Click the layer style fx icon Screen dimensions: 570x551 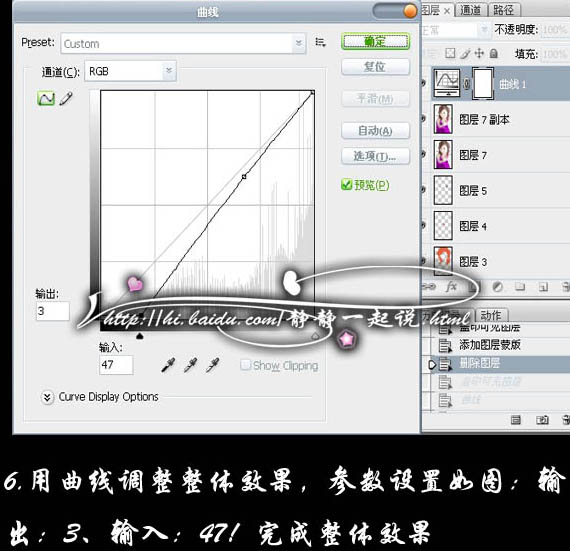click(451, 287)
